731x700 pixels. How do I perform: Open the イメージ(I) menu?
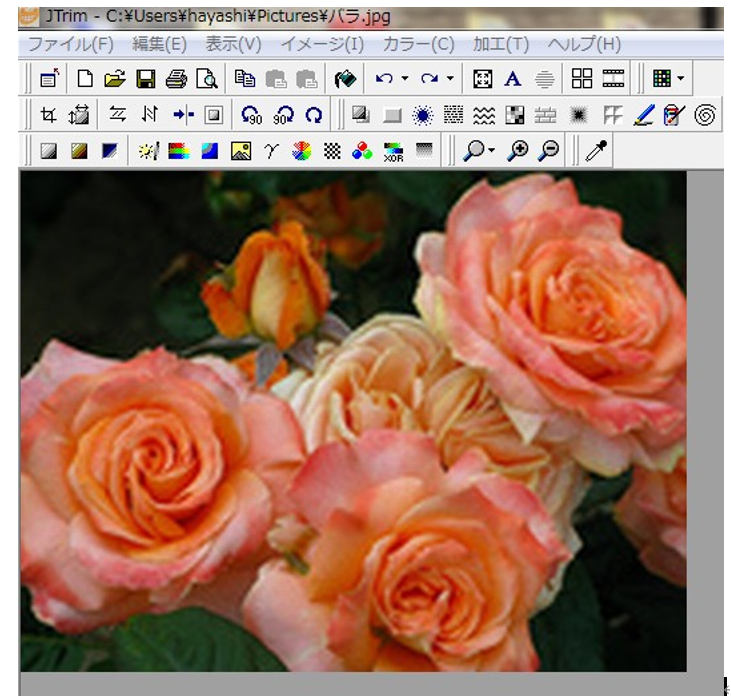[x=322, y=45]
